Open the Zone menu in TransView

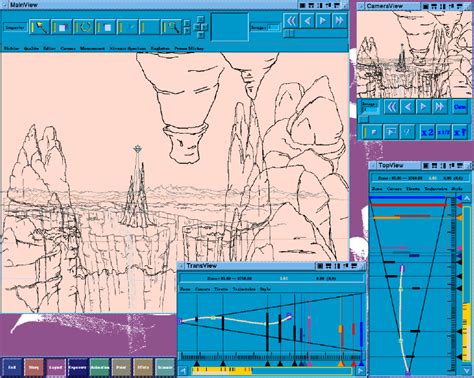(185, 289)
